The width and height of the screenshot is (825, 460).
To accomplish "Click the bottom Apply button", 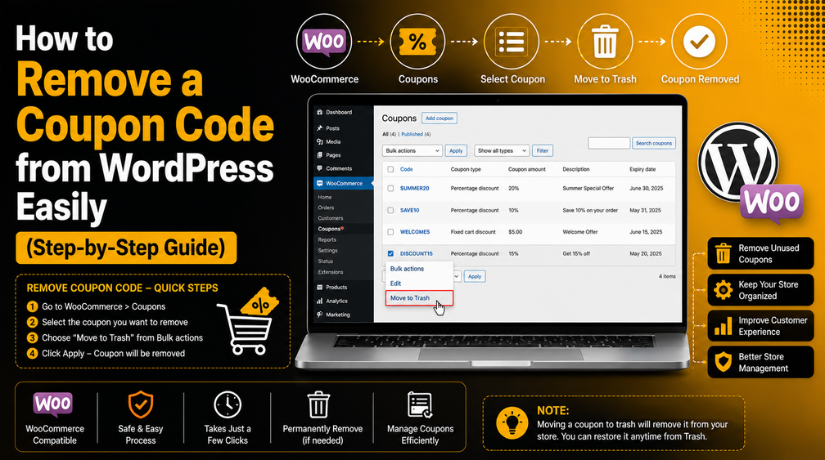I will coord(475,276).
